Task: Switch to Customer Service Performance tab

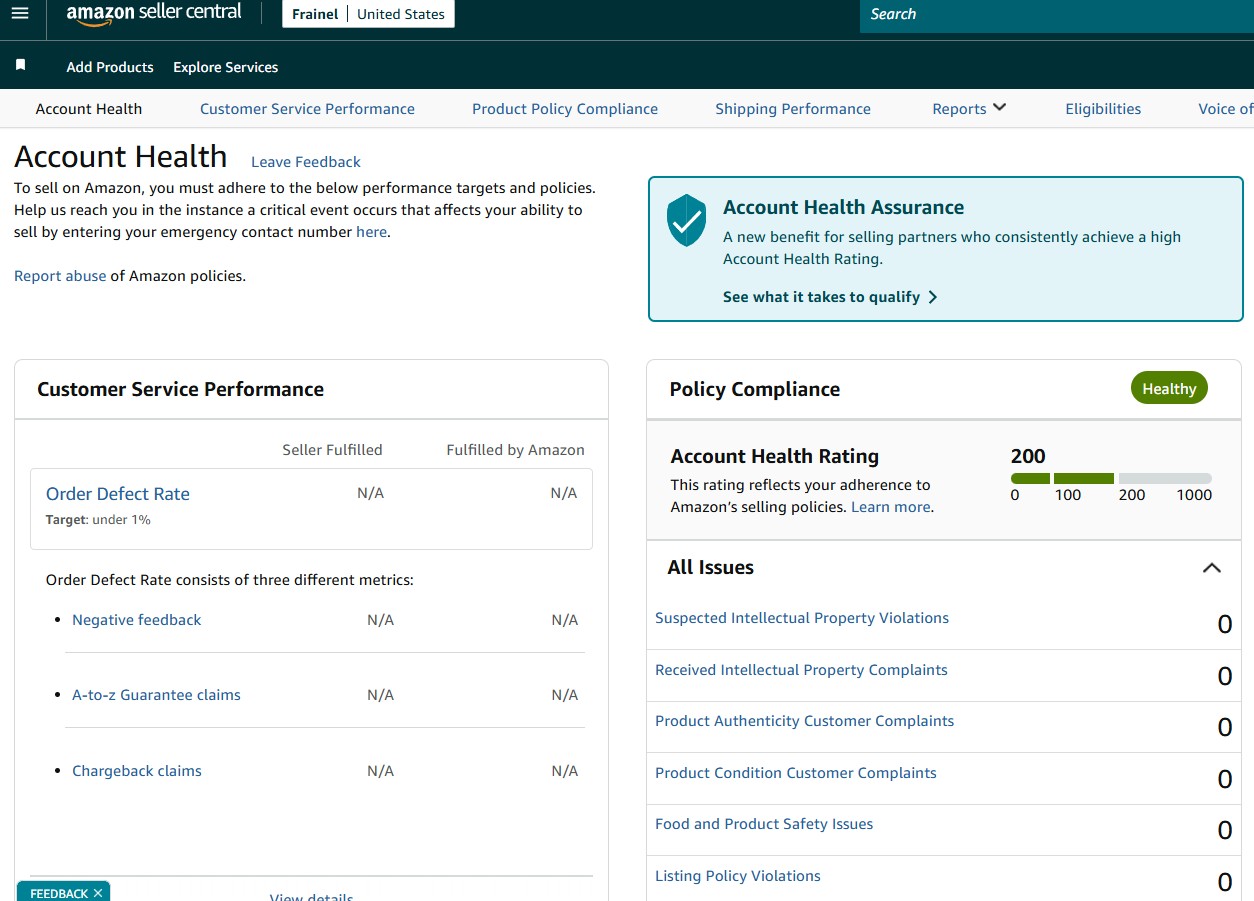Action: click(x=307, y=109)
